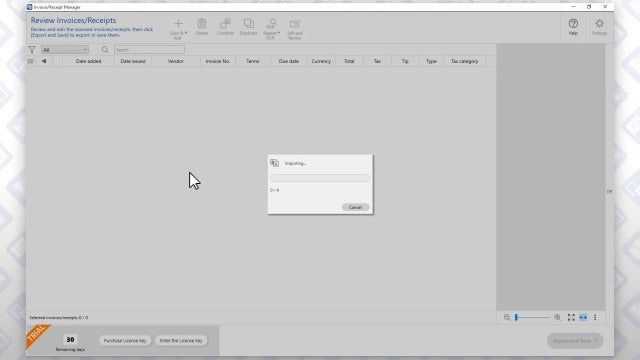Viewport: 640px width, 360px height.
Task: Sort by Date added column
Action: (x=88, y=61)
